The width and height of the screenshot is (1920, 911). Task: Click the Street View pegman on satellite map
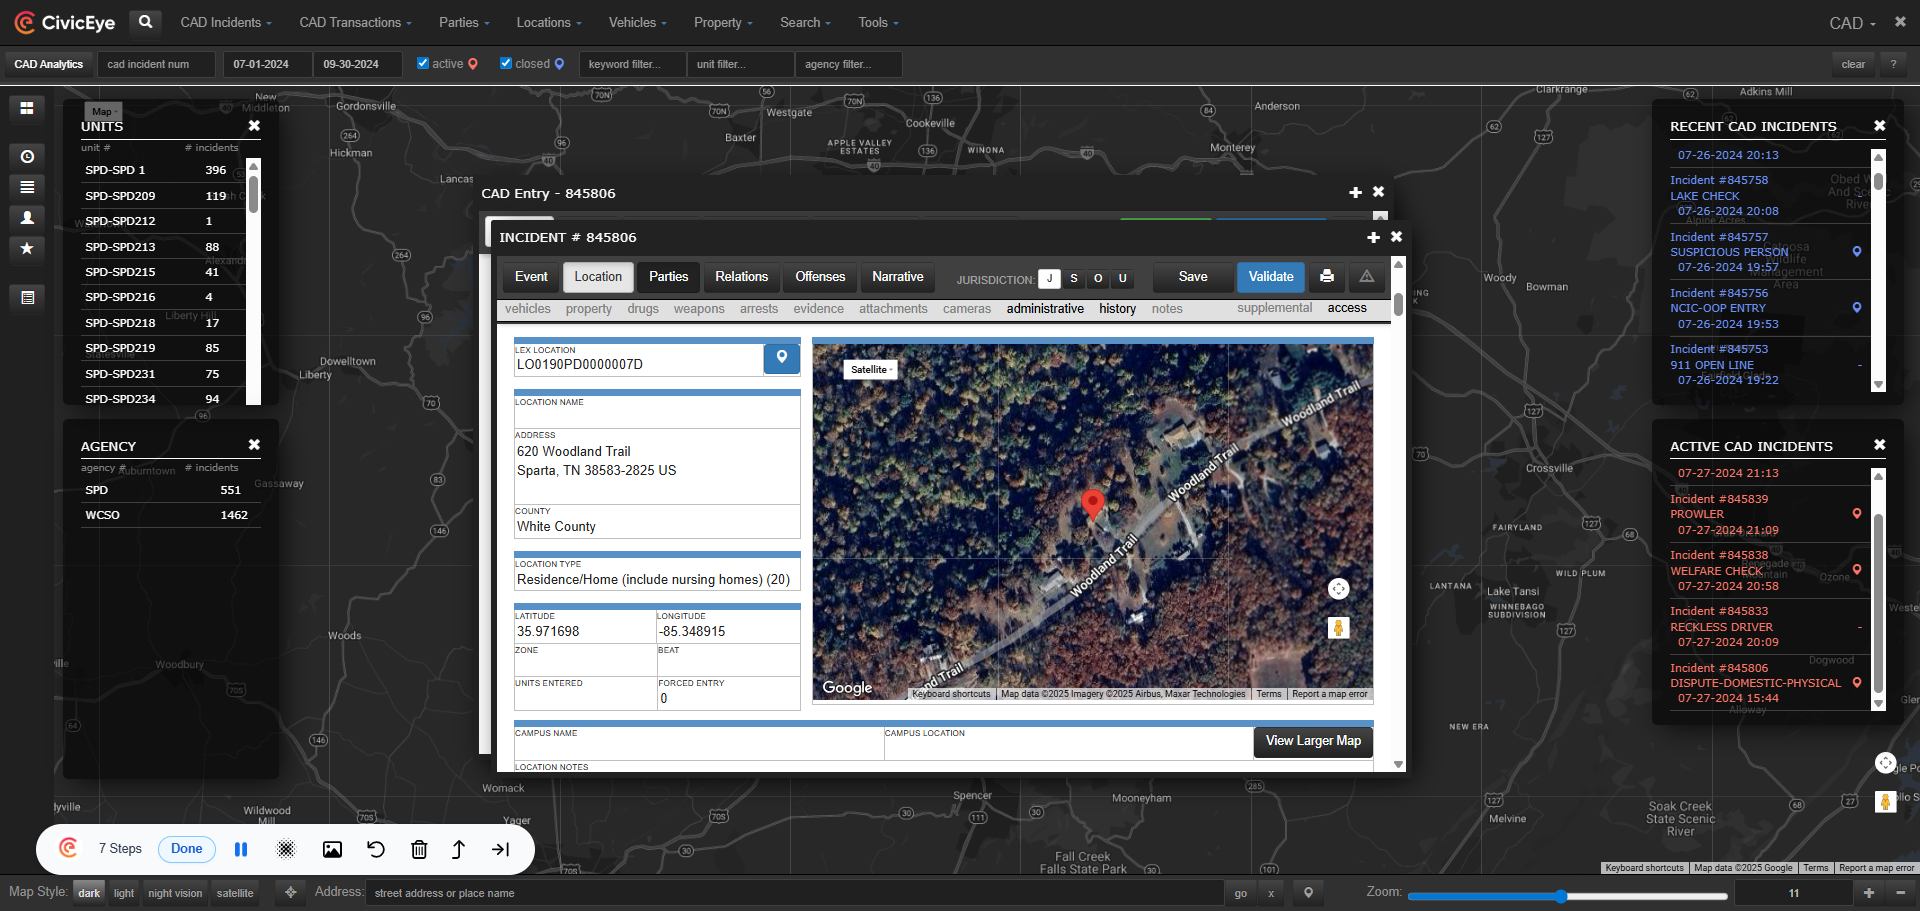click(x=1338, y=628)
